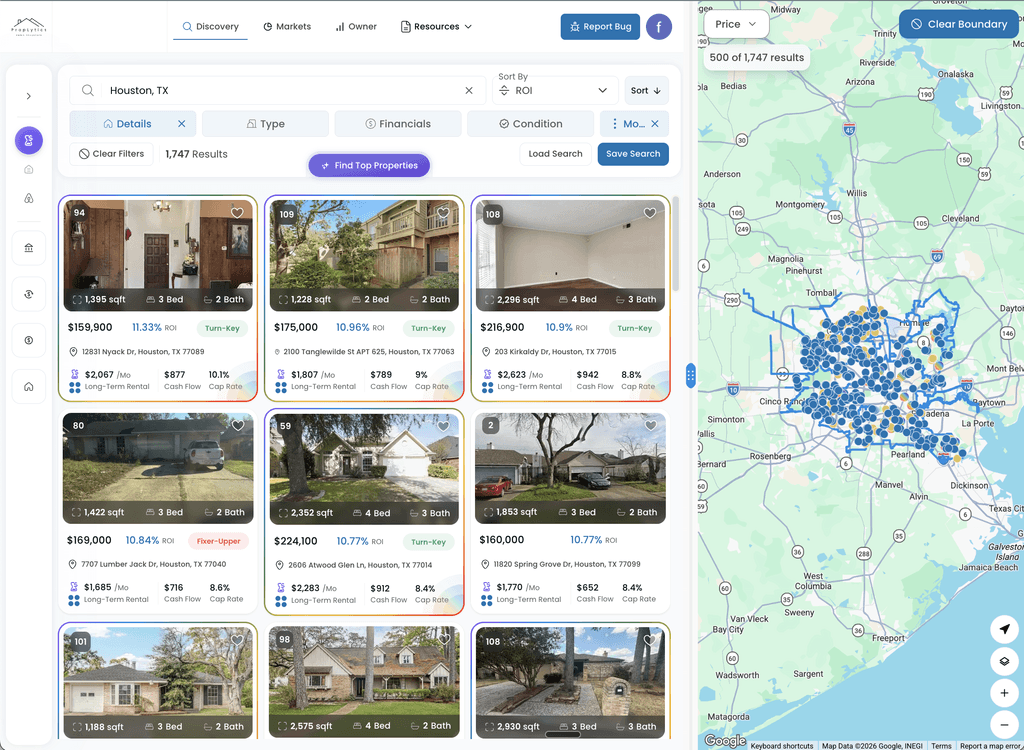Click the panel divider handle

click(x=691, y=376)
